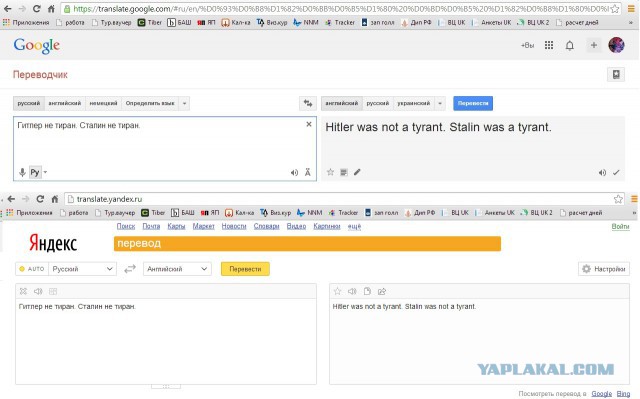Screen dimensions: 640x399
Task: Reload the Google Translate page
Action: point(36,9)
